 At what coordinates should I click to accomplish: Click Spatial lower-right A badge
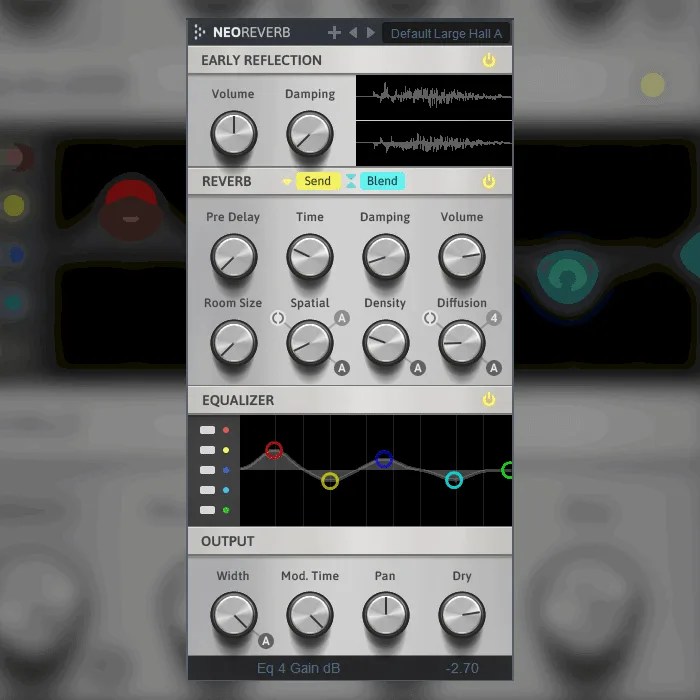click(x=342, y=368)
